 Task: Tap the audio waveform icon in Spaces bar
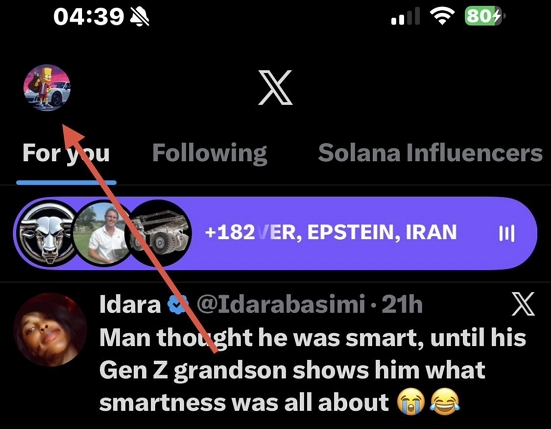(507, 234)
